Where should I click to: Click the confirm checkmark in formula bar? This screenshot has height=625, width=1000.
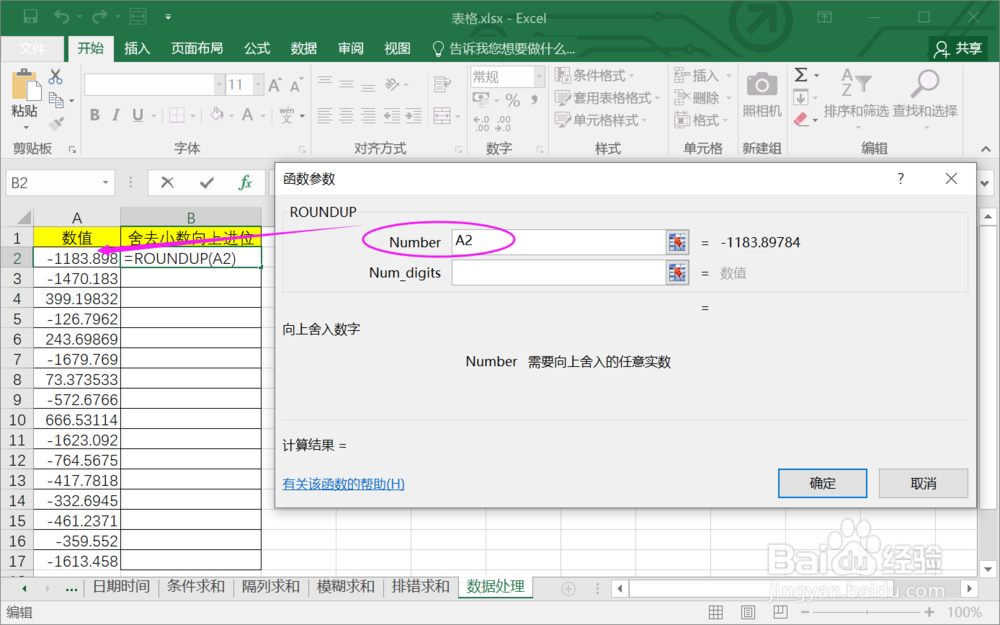(x=207, y=183)
